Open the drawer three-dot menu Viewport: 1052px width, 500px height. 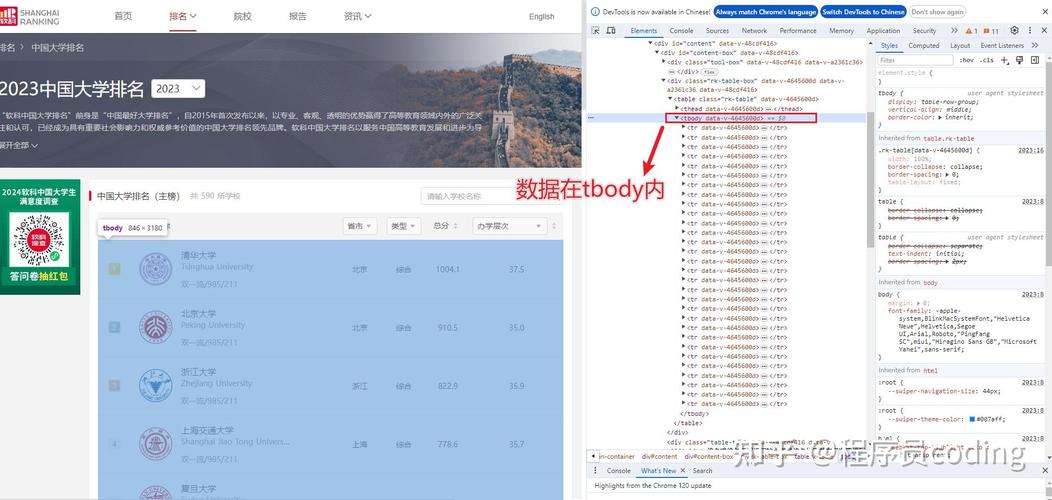(x=594, y=470)
